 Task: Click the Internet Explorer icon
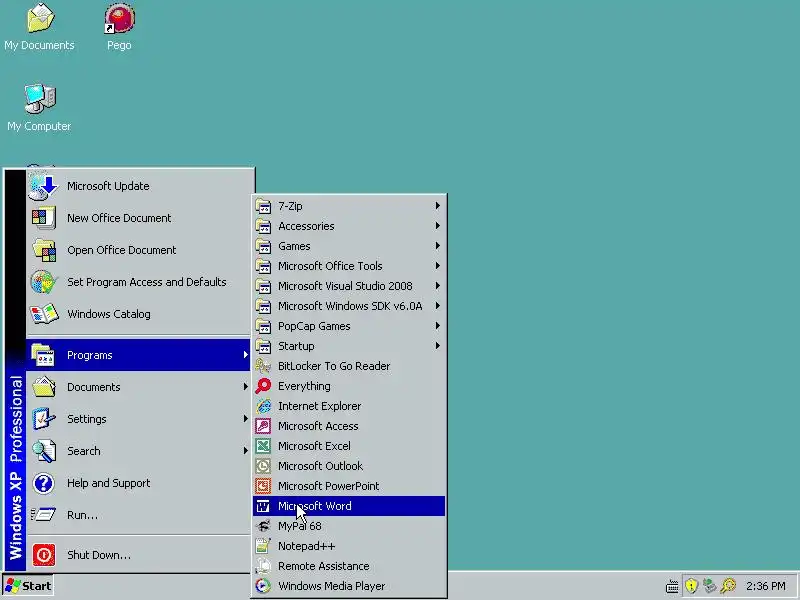[263, 406]
